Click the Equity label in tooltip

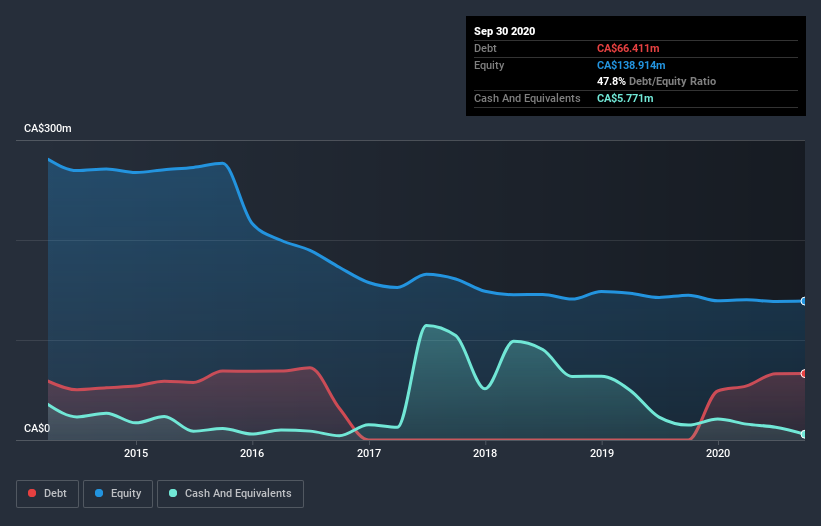(x=489, y=65)
